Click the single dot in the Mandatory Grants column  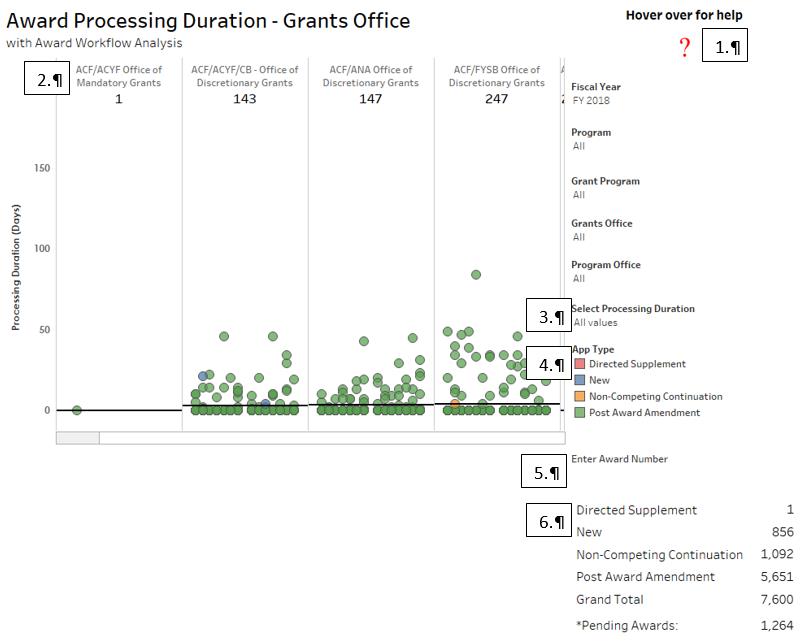tap(77, 410)
